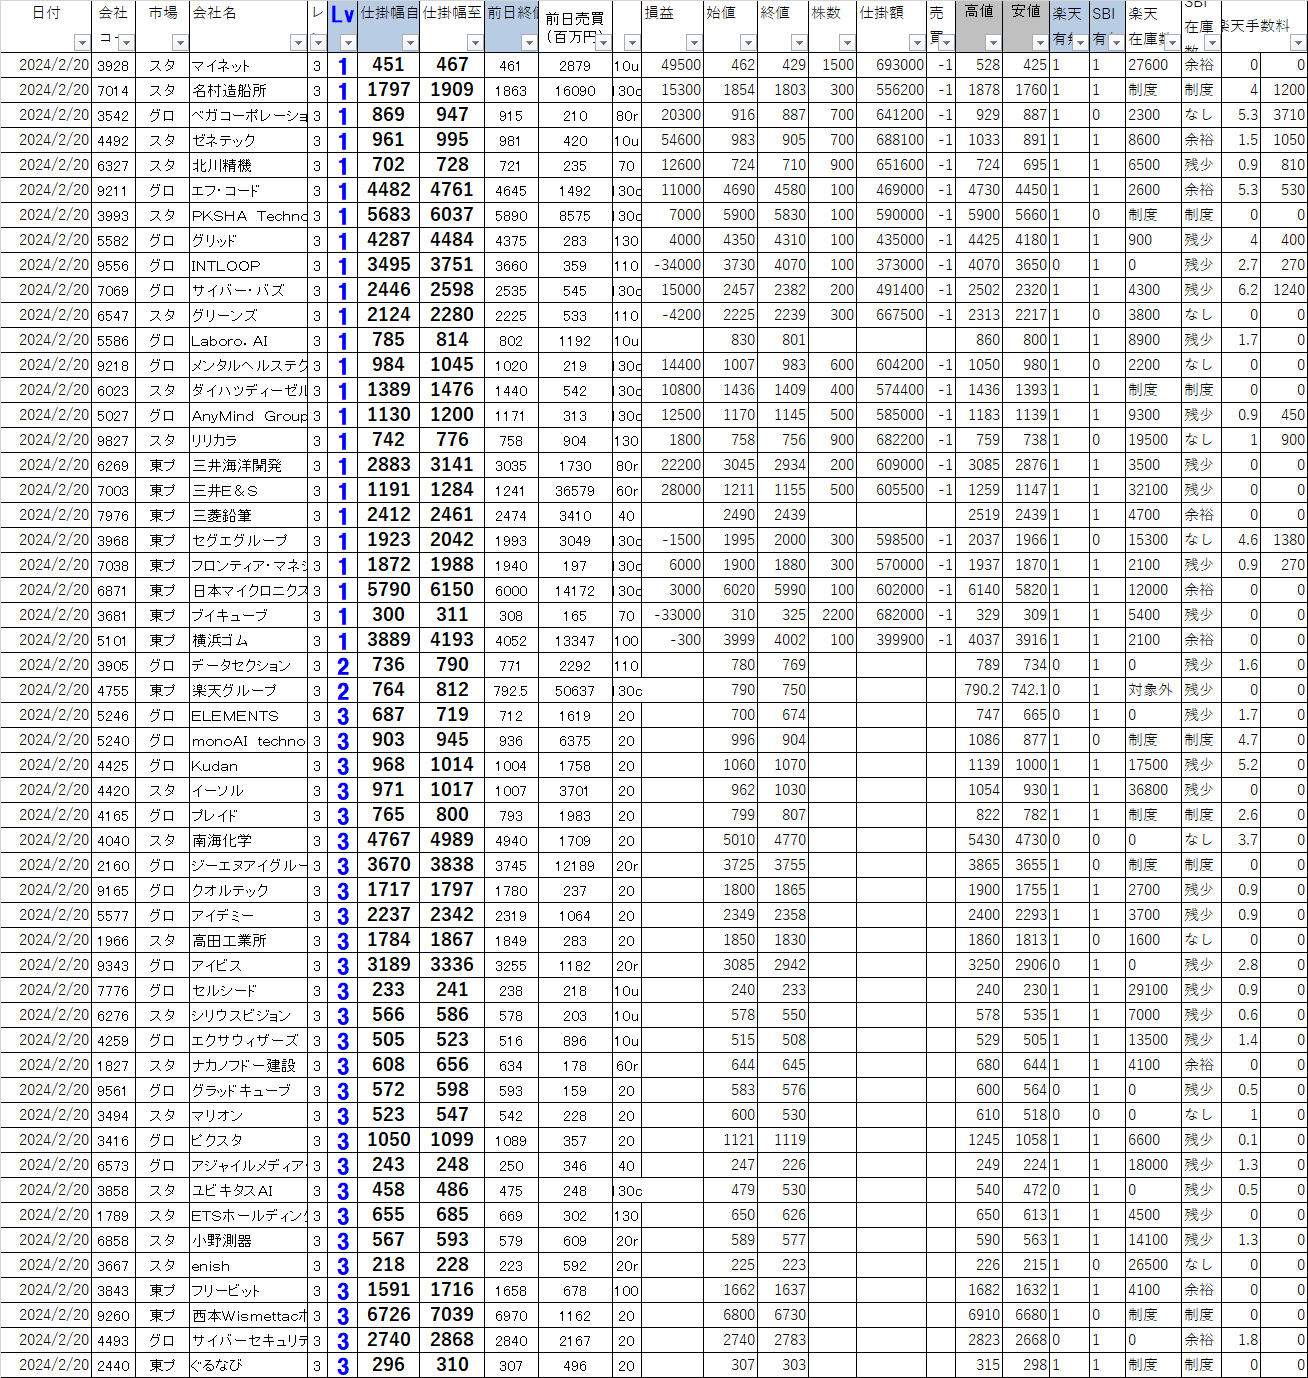Open the 損益 column filter dropdown

694,42
